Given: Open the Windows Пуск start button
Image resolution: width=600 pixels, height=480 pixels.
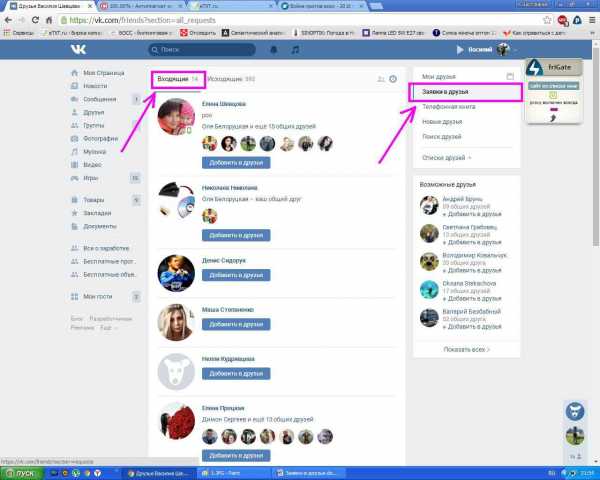Looking at the screenshot, I should coord(21,473).
